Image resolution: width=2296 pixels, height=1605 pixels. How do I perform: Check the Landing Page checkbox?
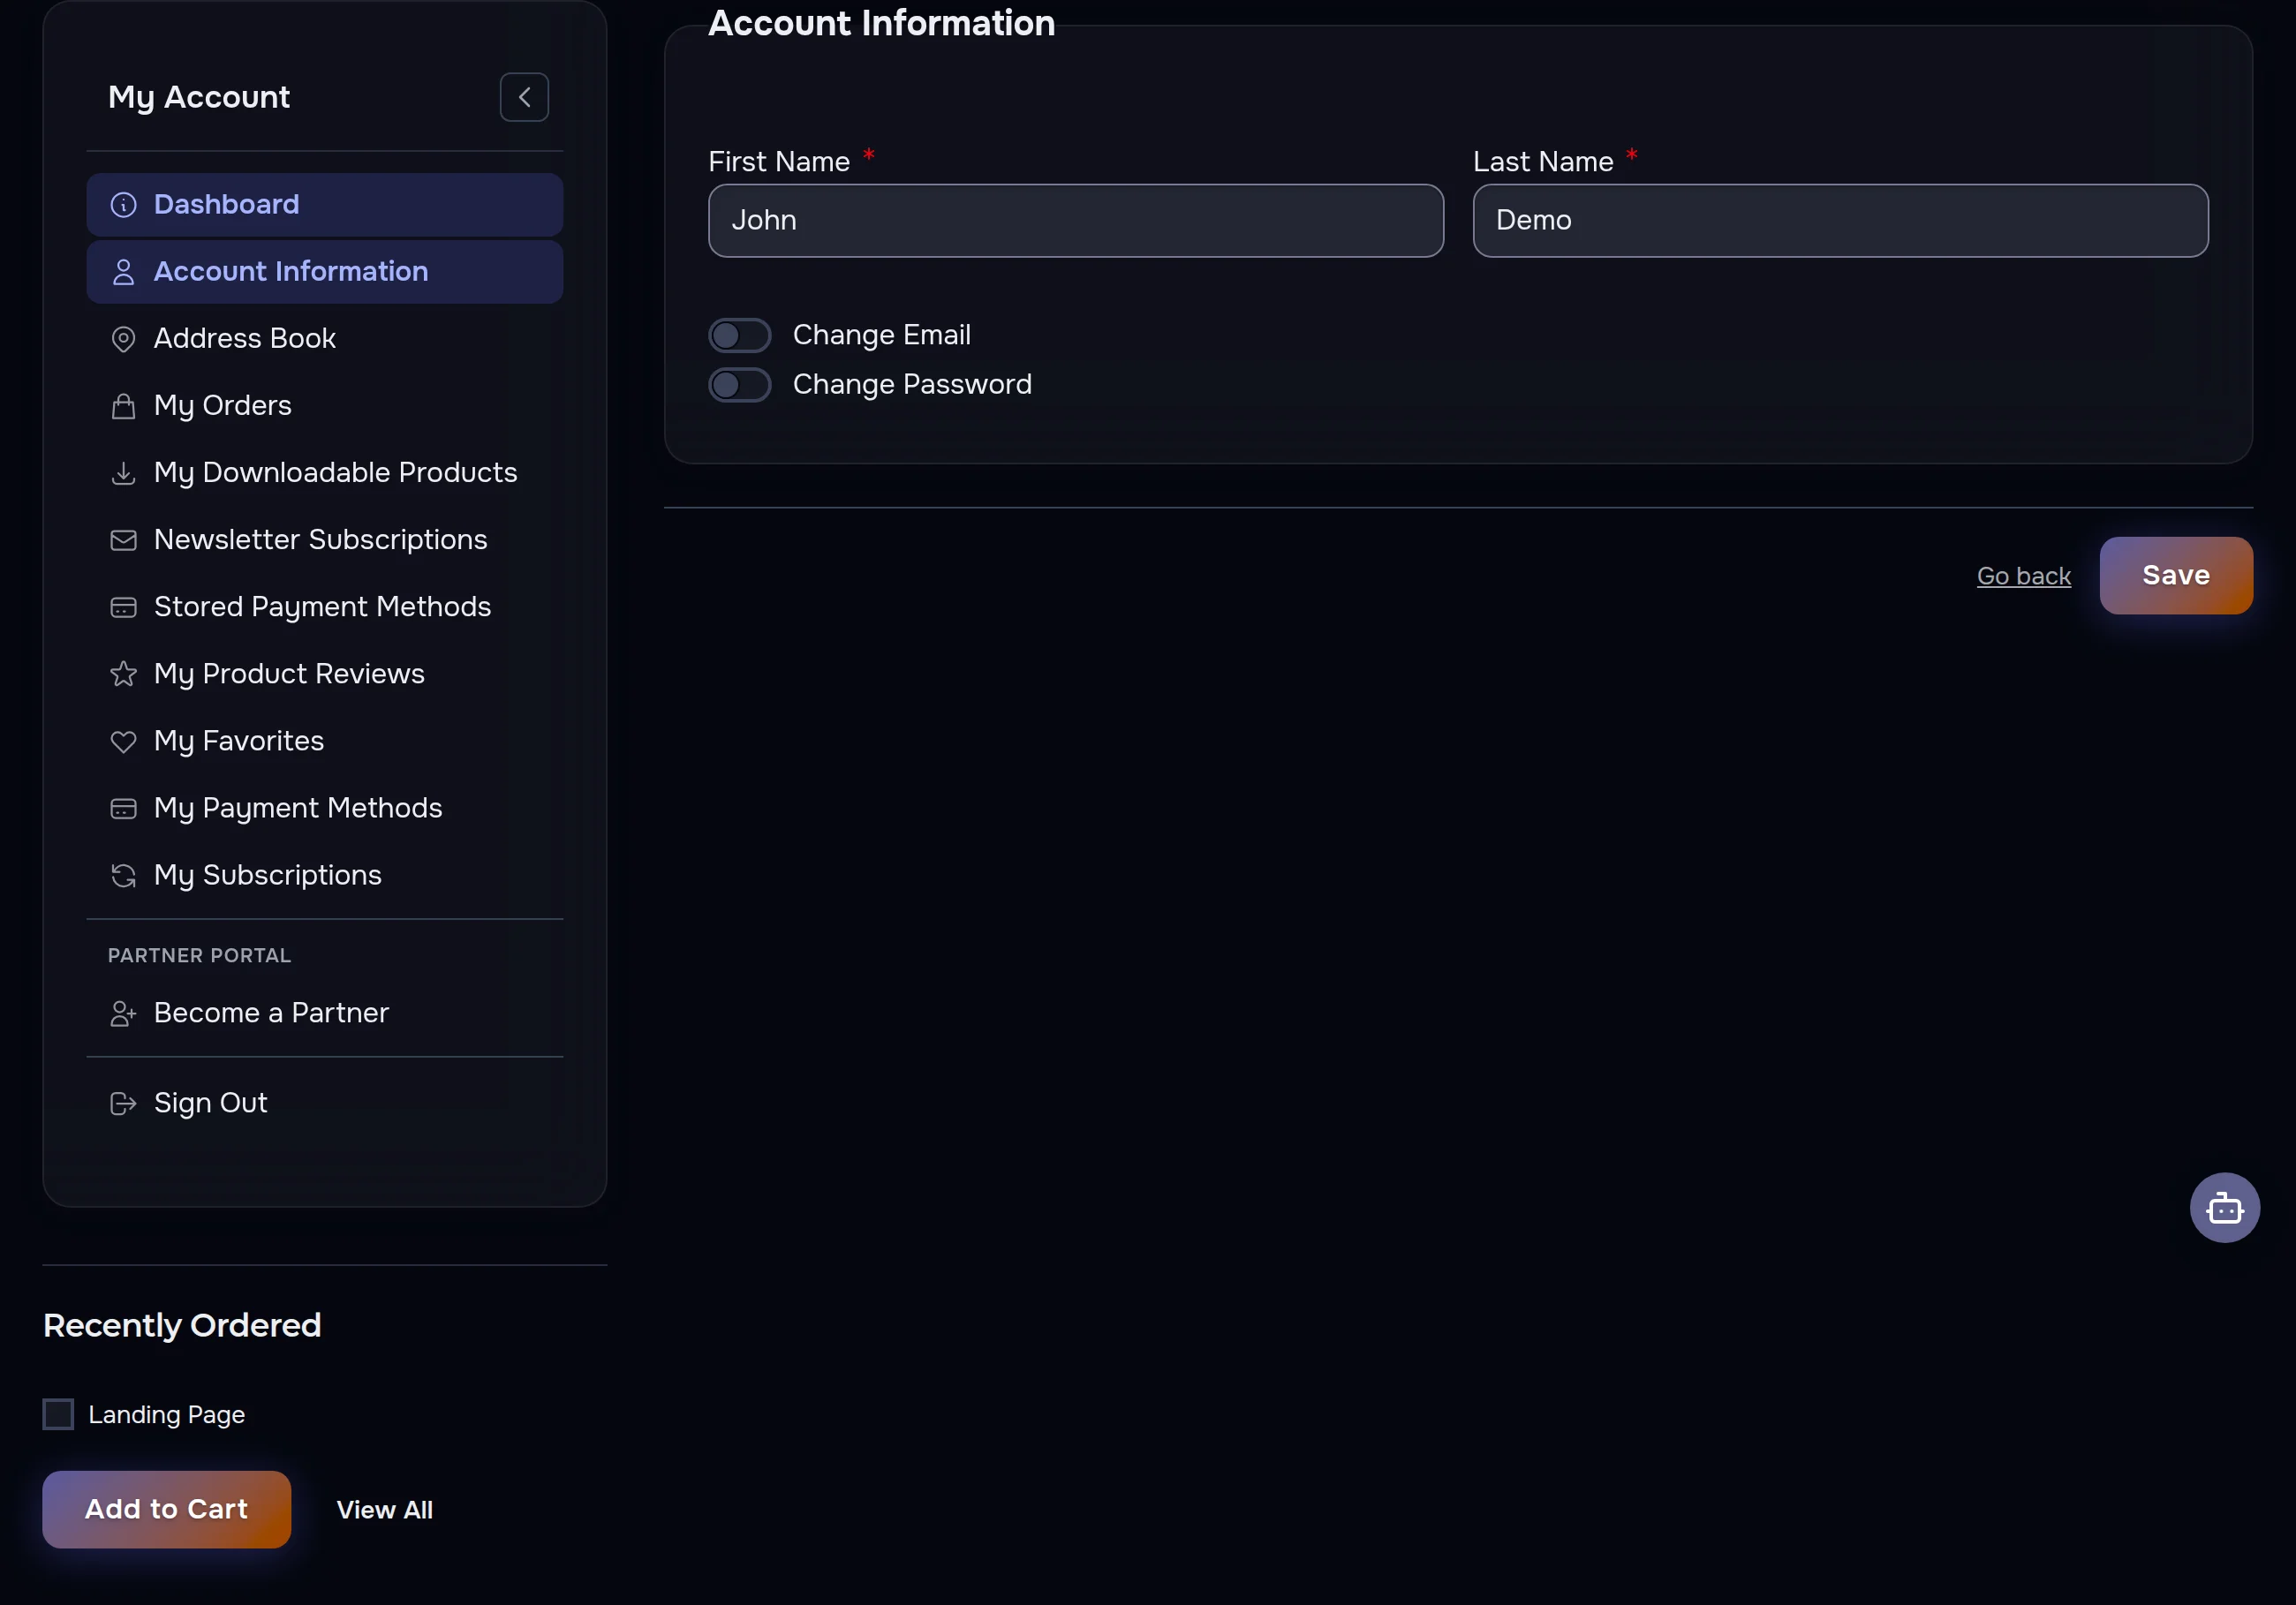pos(58,1414)
